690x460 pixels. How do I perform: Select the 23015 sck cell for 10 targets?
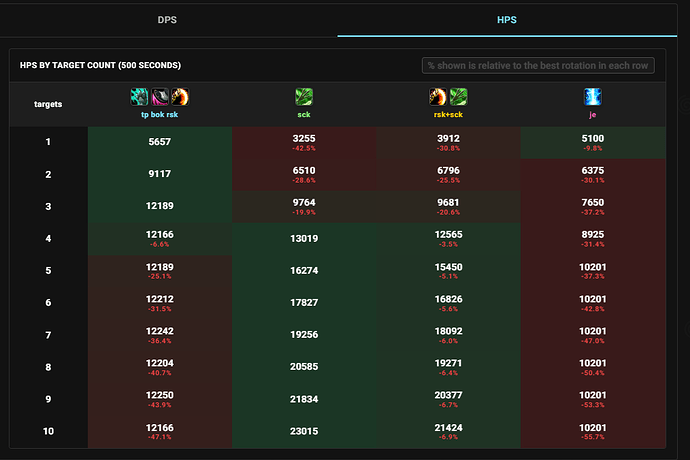pos(304,431)
